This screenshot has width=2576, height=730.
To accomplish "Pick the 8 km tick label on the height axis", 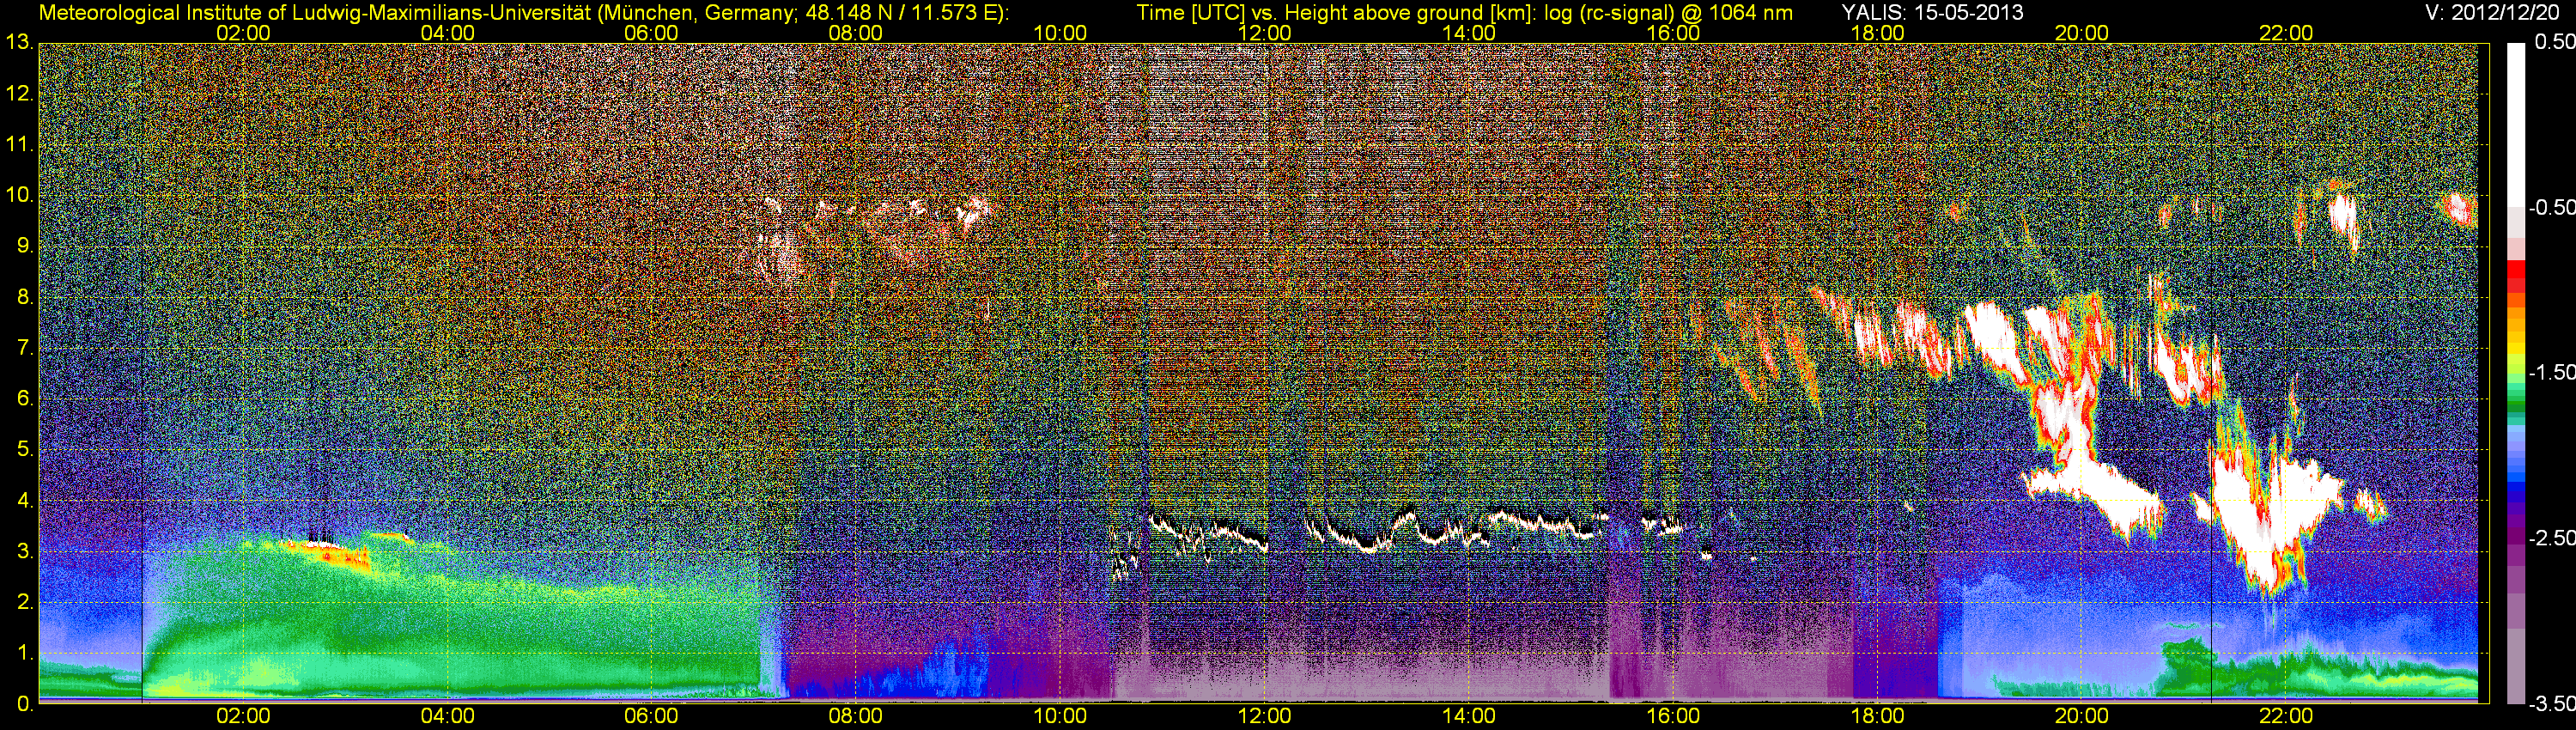I will pos(24,297).
